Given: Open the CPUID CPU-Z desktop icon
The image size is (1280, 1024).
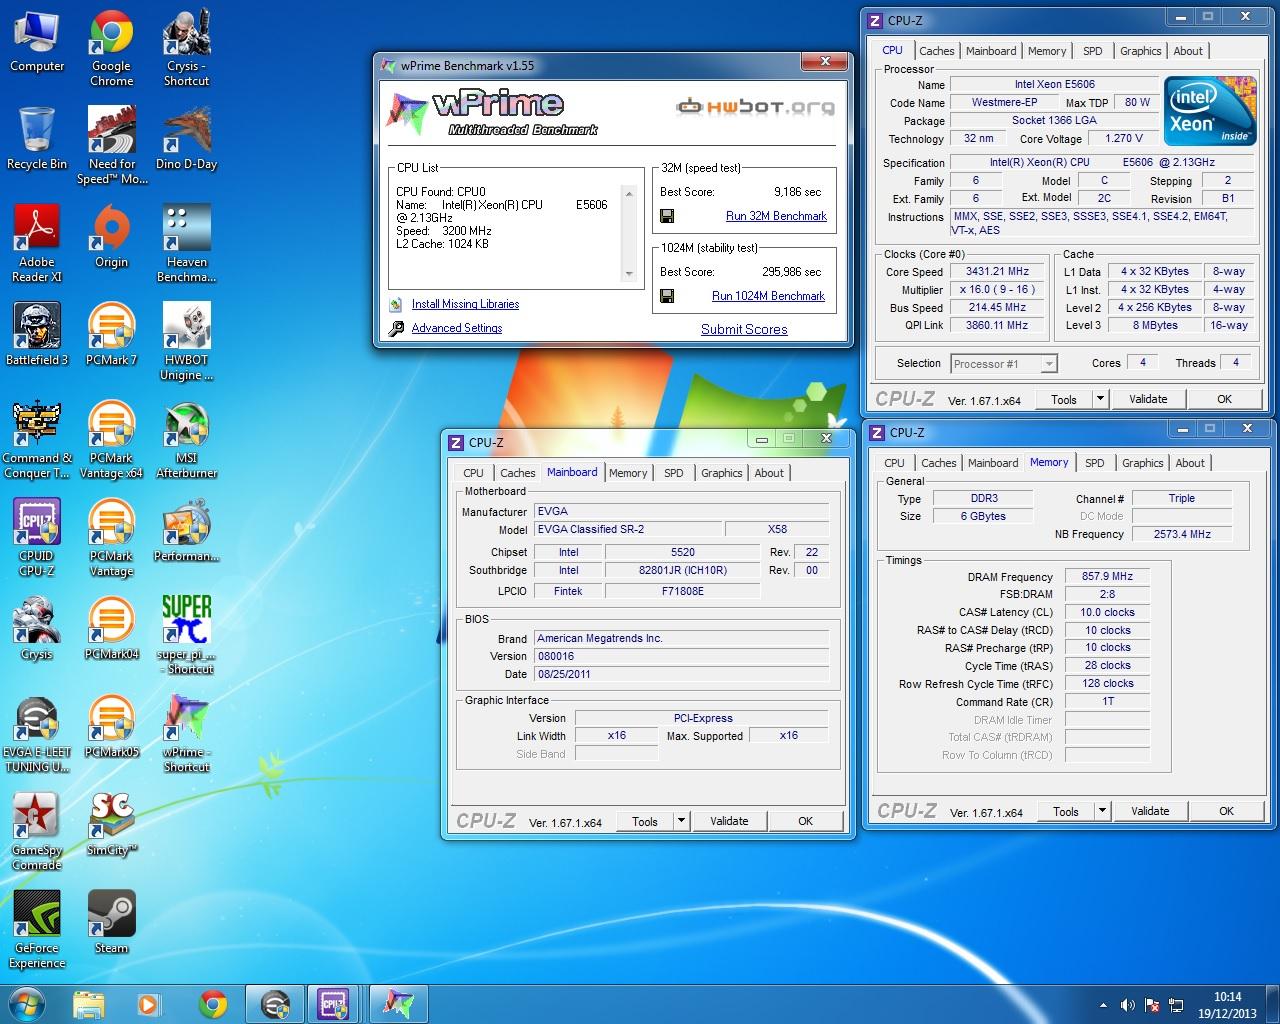Looking at the screenshot, I should point(37,538).
